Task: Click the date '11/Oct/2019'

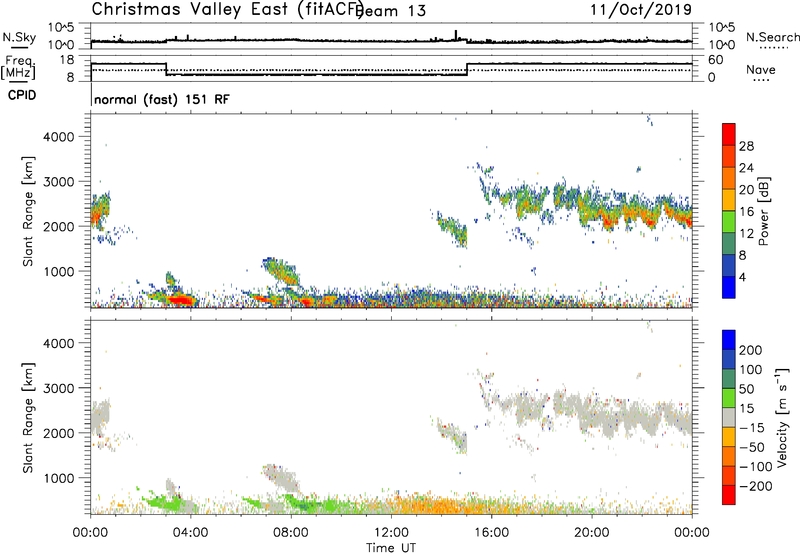Action: (x=641, y=10)
